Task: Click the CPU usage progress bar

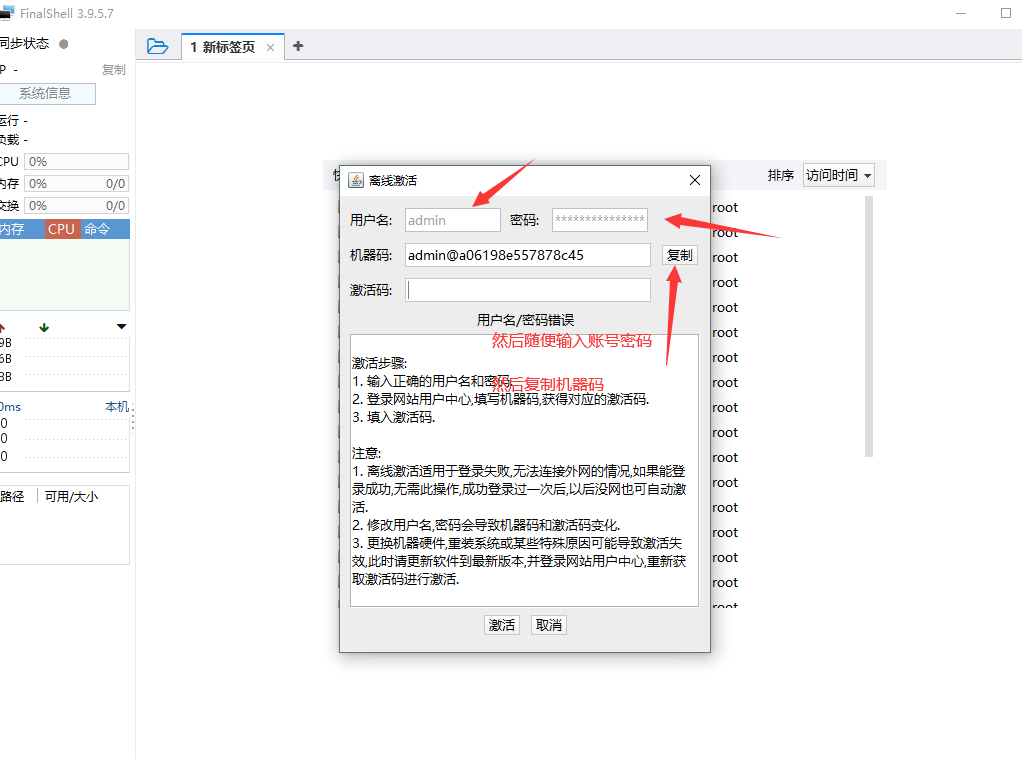Action: pos(76,161)
